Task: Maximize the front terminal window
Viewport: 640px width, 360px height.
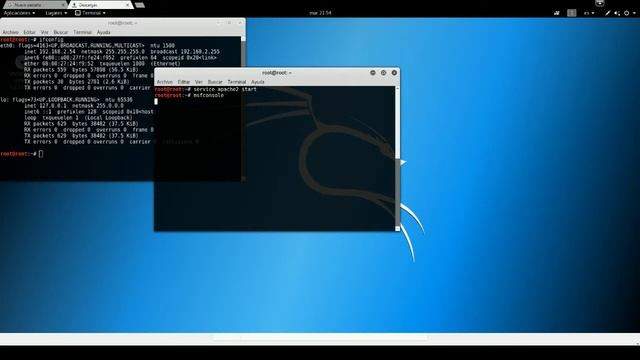Action: [x=383, y=73]
